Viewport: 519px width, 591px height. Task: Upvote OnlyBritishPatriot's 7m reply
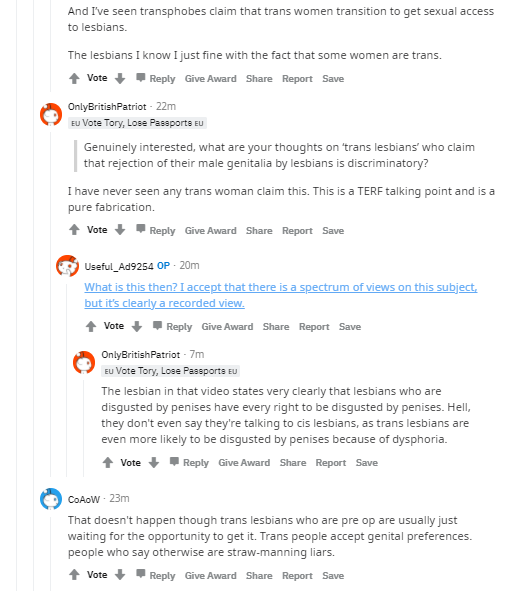pyautogui.click(x=108, y=462)
